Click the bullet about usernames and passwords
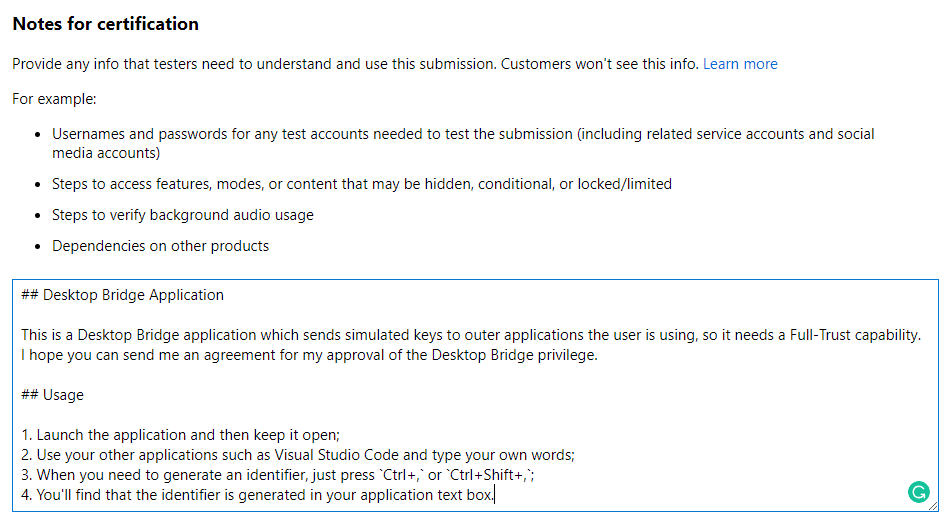The image size is (946, 520). pyautogui.click(x=463, y=143)
